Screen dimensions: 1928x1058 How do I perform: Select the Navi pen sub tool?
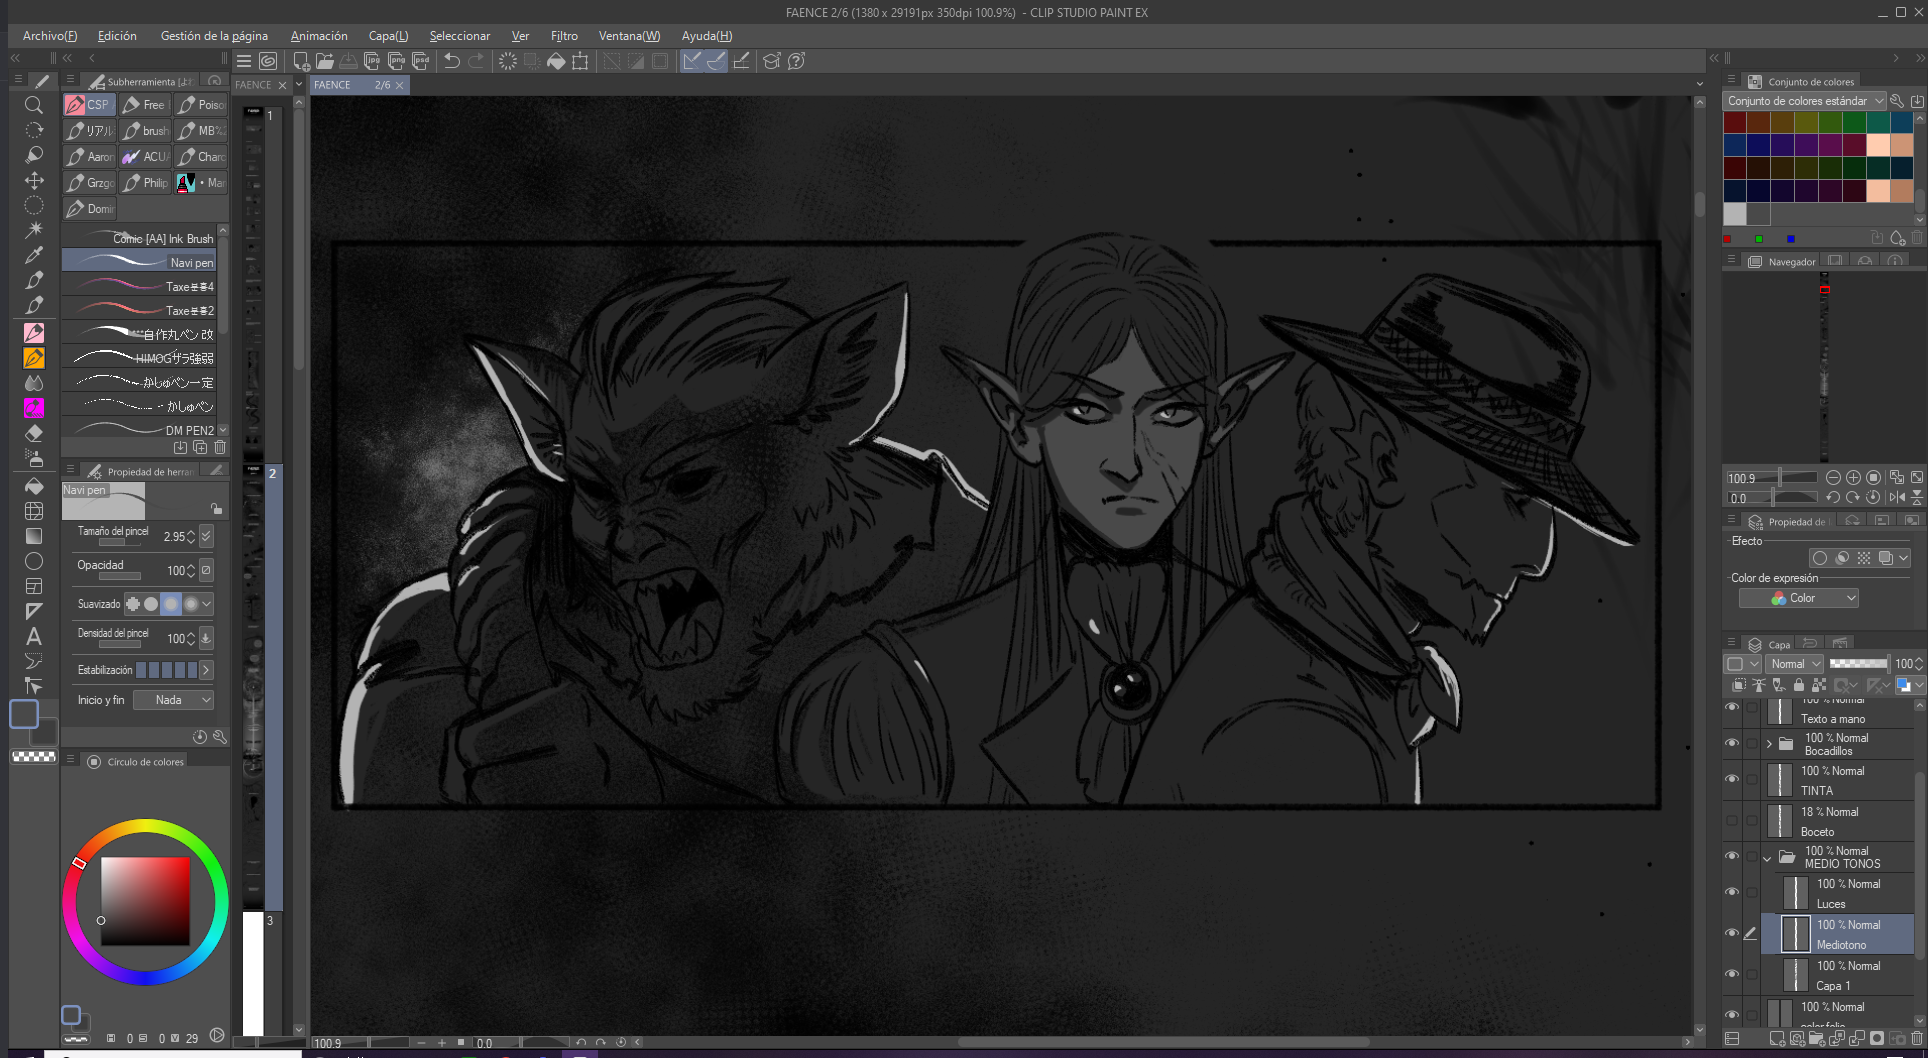(x=139, y=262)
